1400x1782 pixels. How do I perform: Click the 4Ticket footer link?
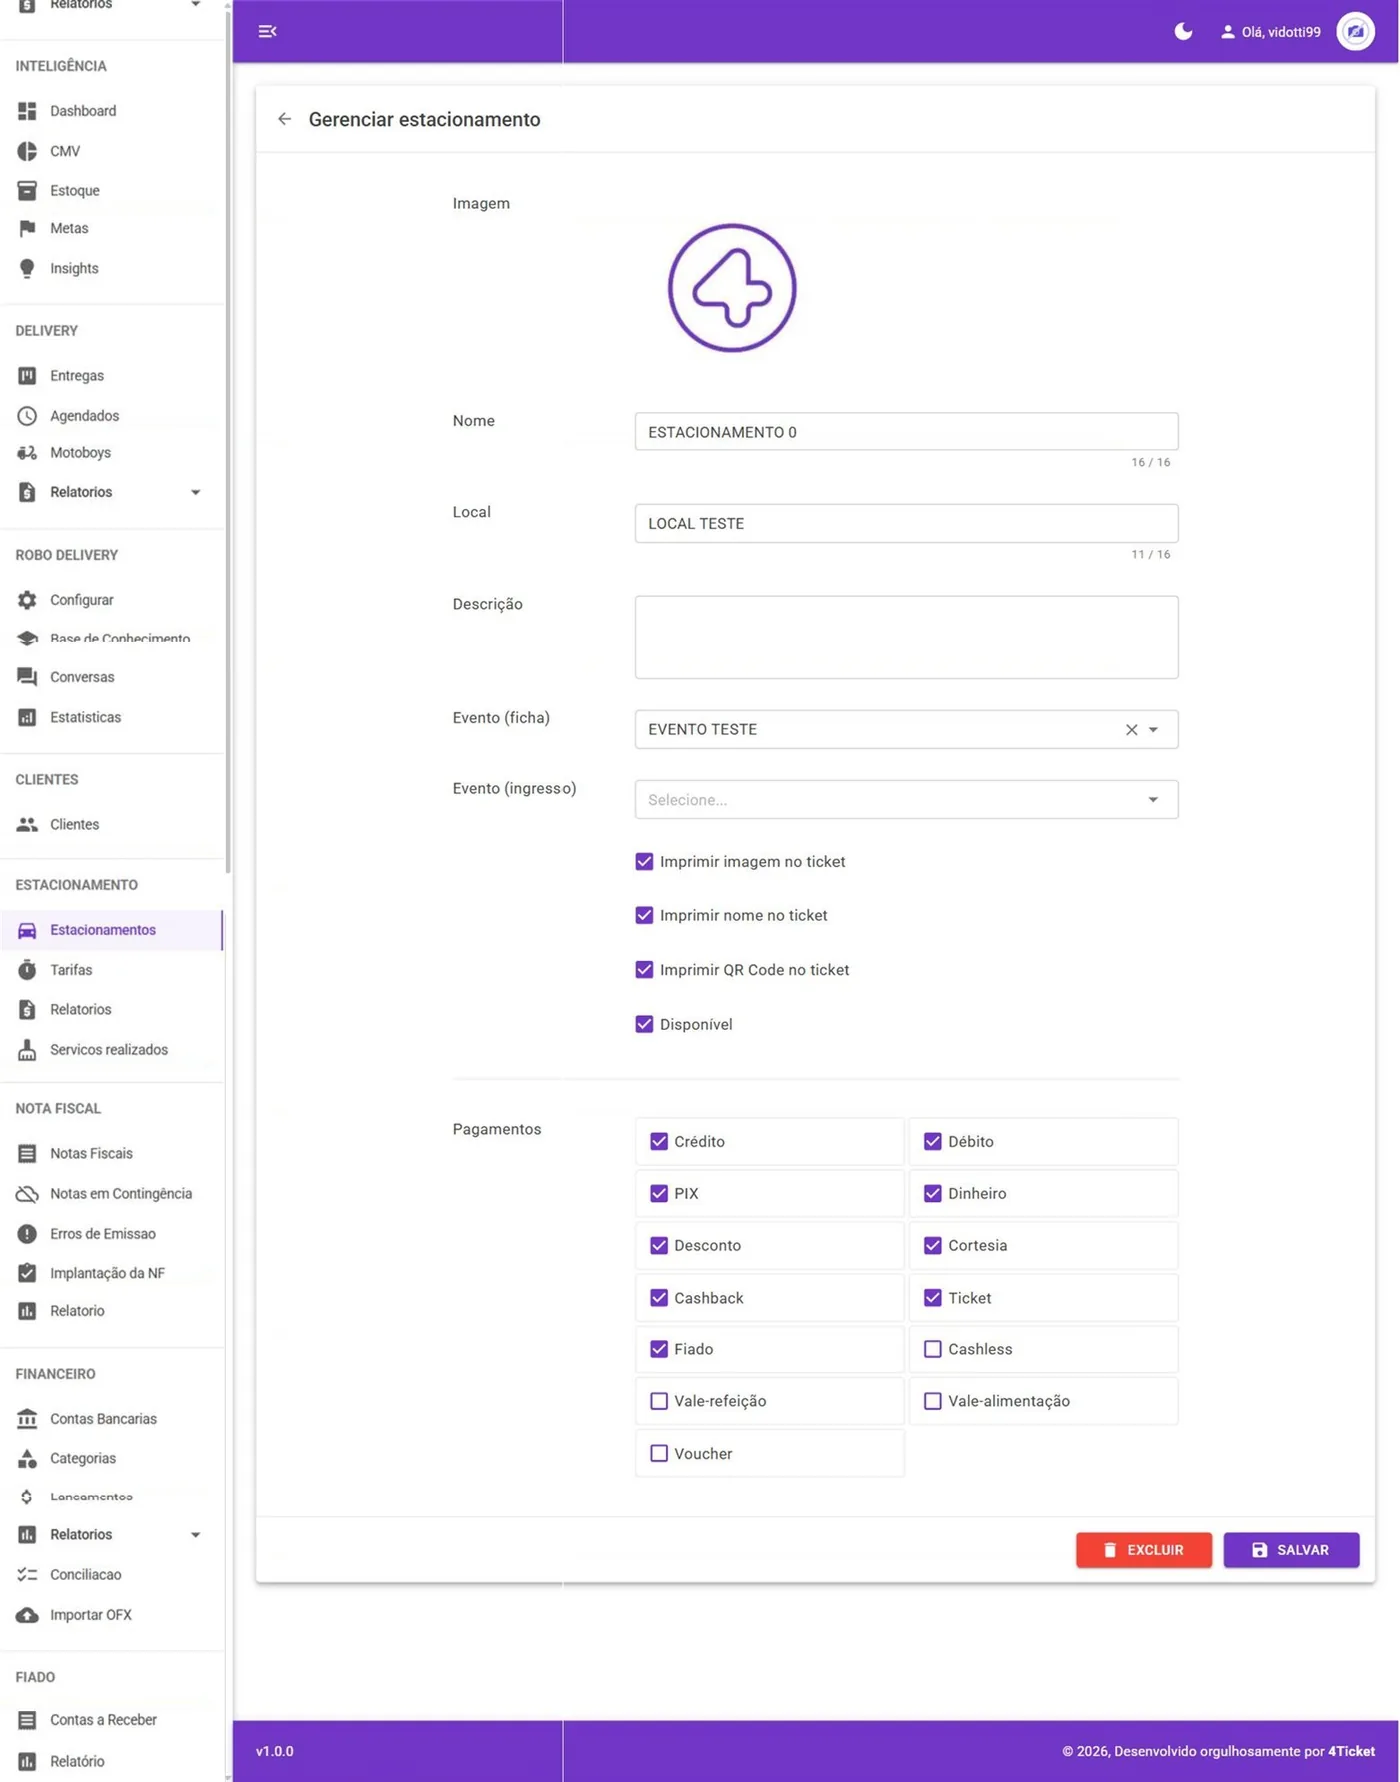tap(1351, 1751)
